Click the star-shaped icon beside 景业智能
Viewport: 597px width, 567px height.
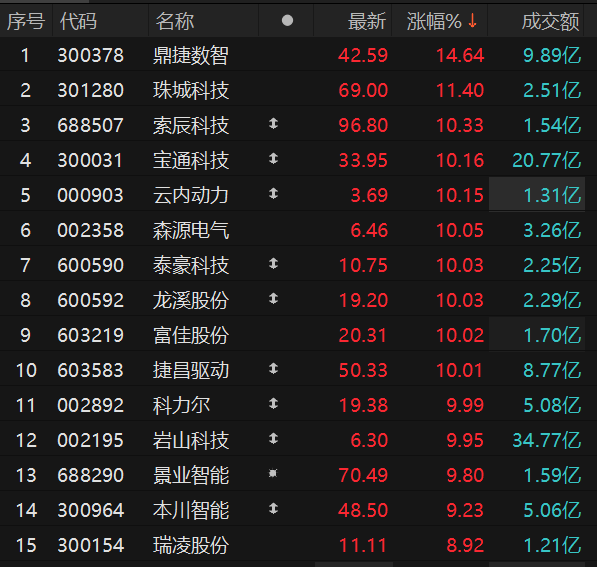pyautogui.click(x=273, y=473)
